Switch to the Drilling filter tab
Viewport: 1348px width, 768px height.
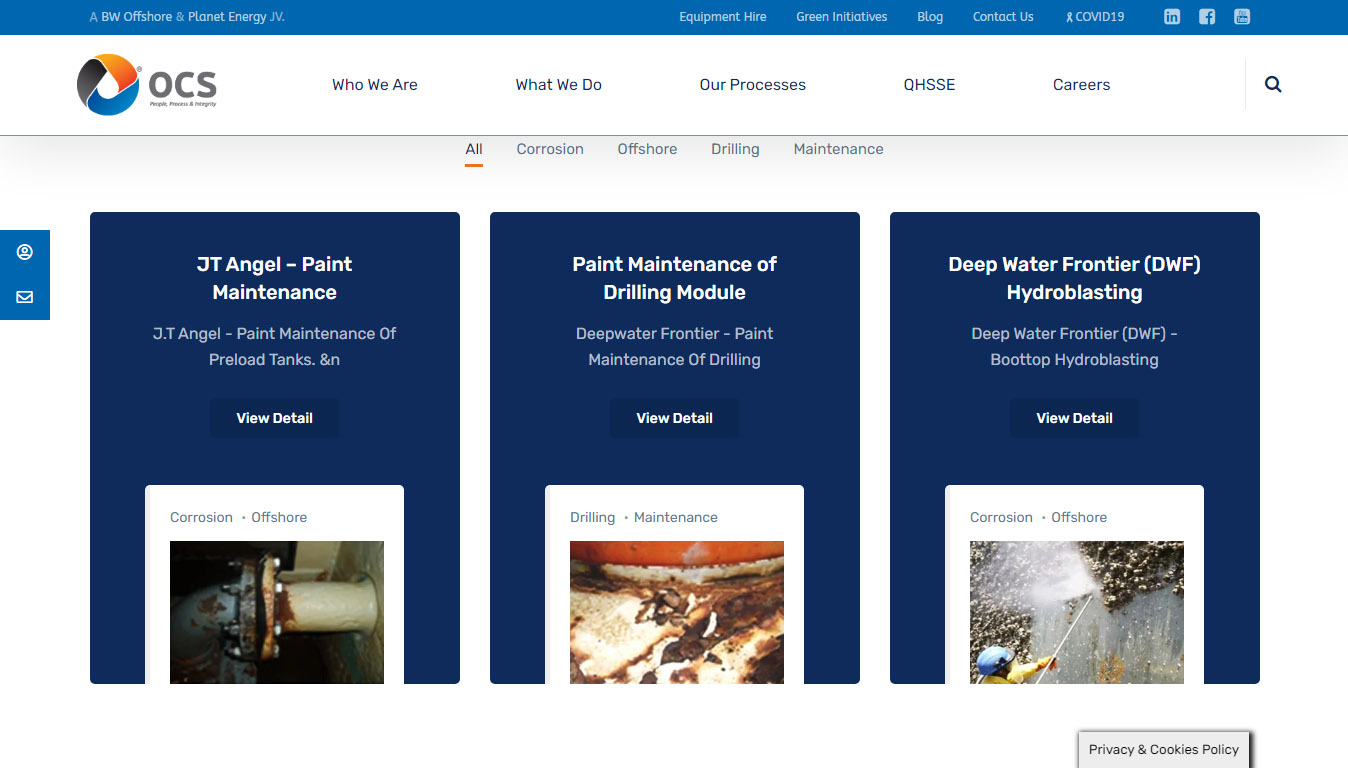tap(735, 148)
